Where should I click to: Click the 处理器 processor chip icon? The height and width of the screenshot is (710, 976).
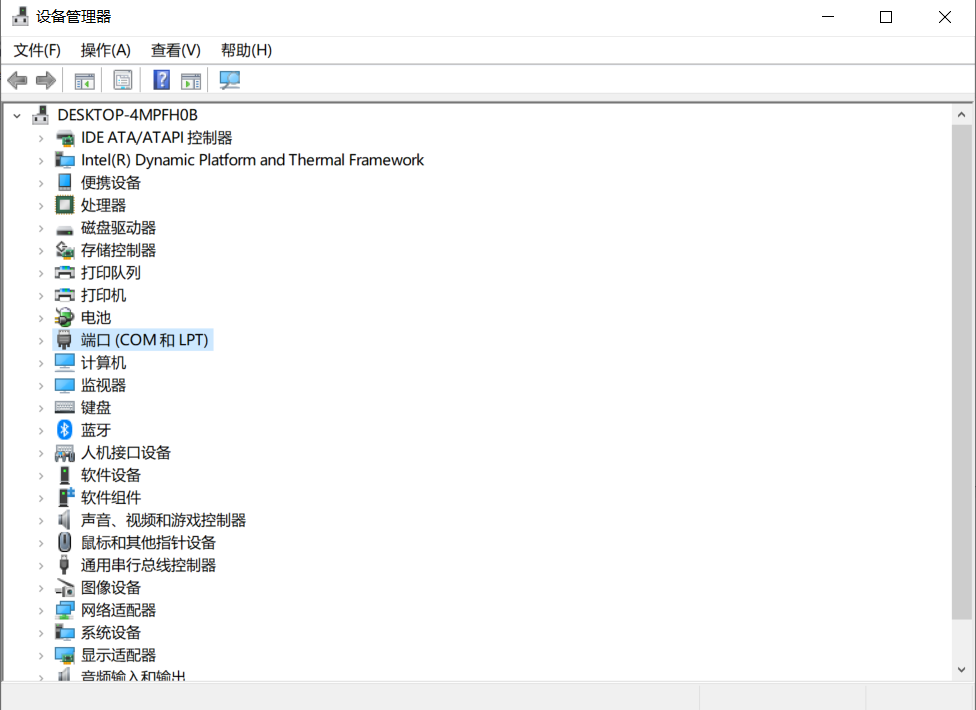pyautogui.click(x=65, y=205)
